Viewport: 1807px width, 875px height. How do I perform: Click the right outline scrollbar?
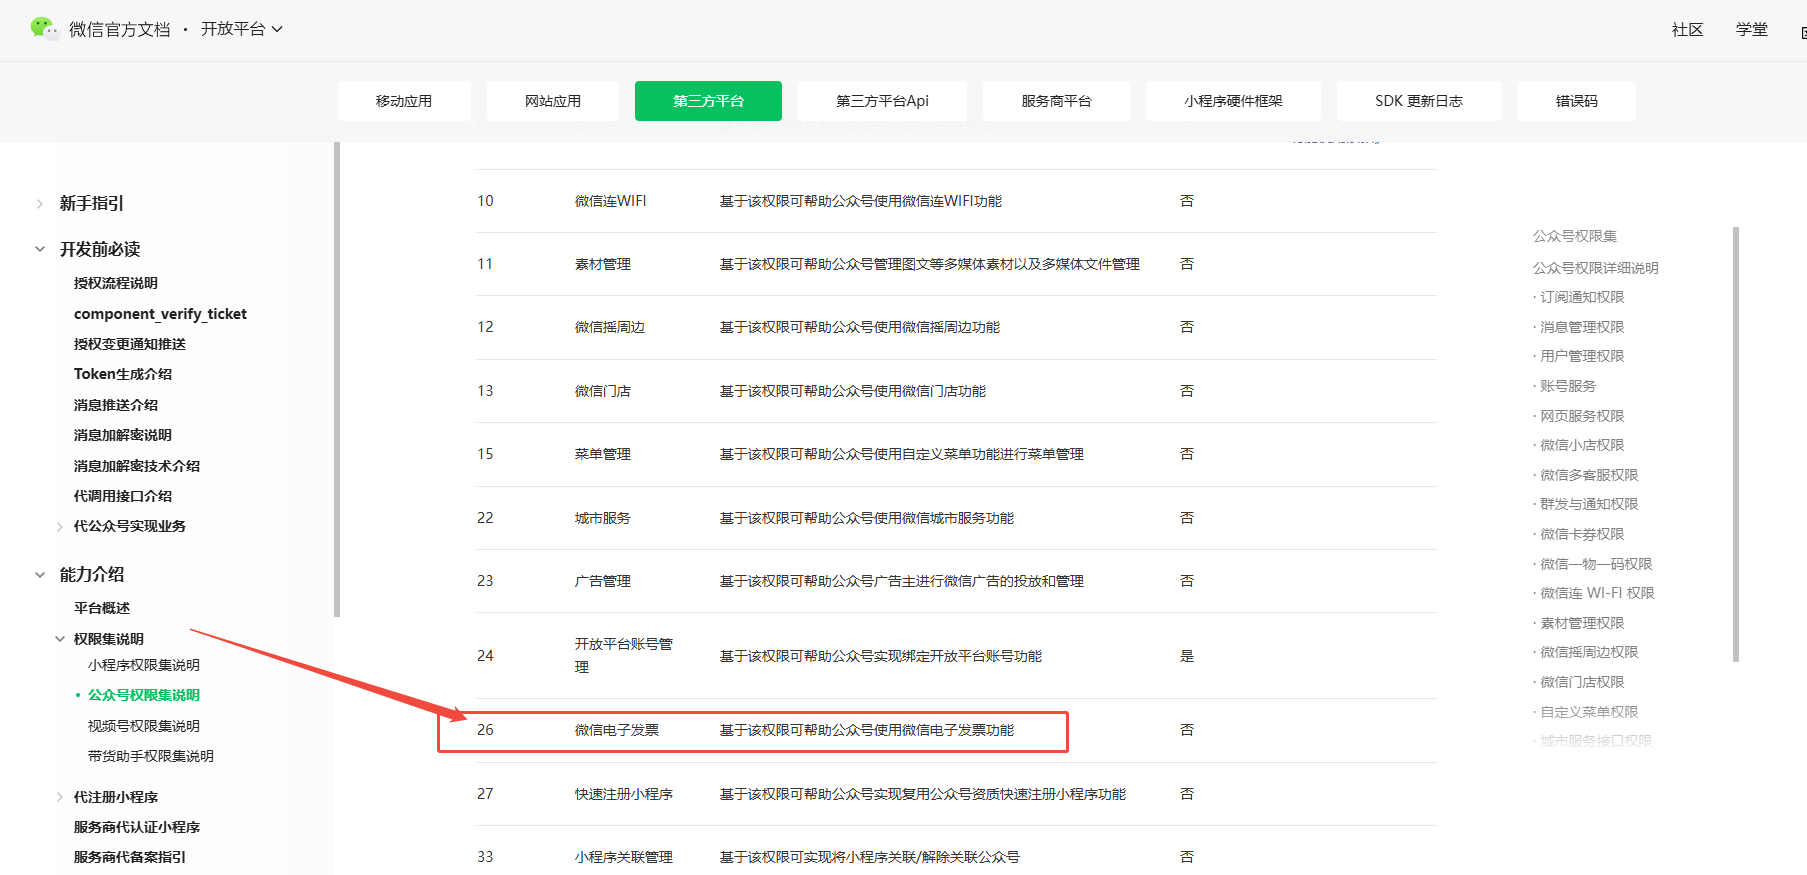pyautogui.click(x=1736, y=444)
